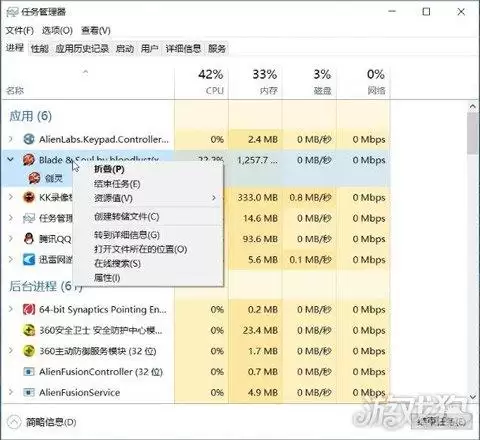Screen dimensions: 480x440
Task: Switch to the 用户 tab
Action: (149, 49)
